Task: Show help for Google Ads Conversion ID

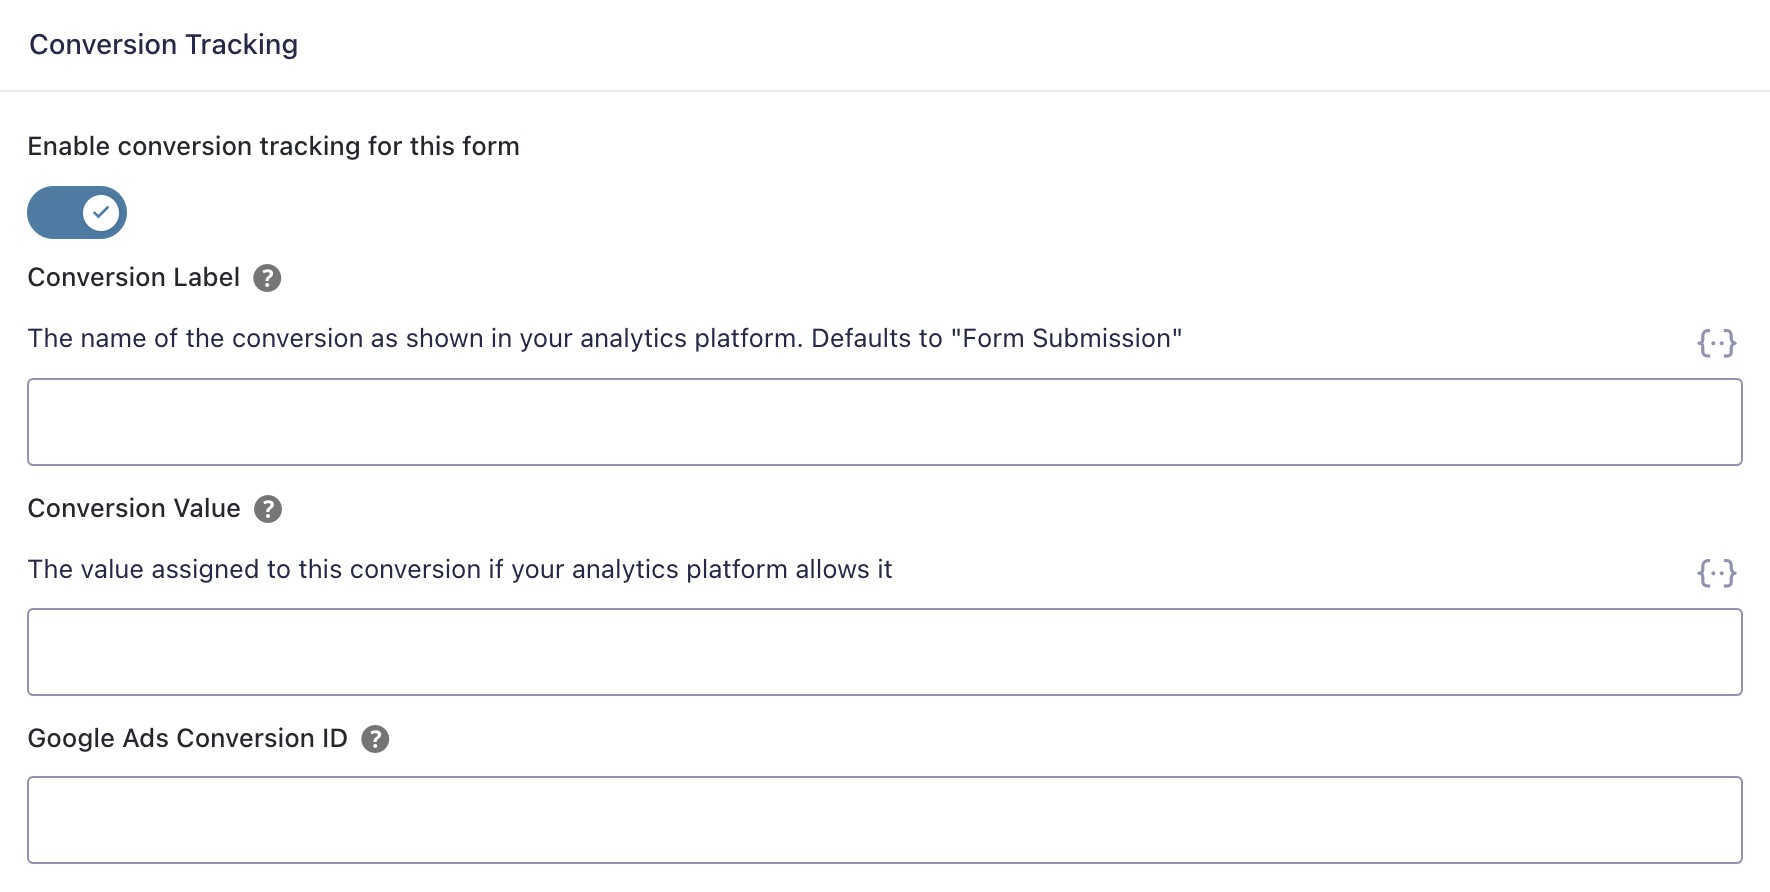Action: click(375, 739)
